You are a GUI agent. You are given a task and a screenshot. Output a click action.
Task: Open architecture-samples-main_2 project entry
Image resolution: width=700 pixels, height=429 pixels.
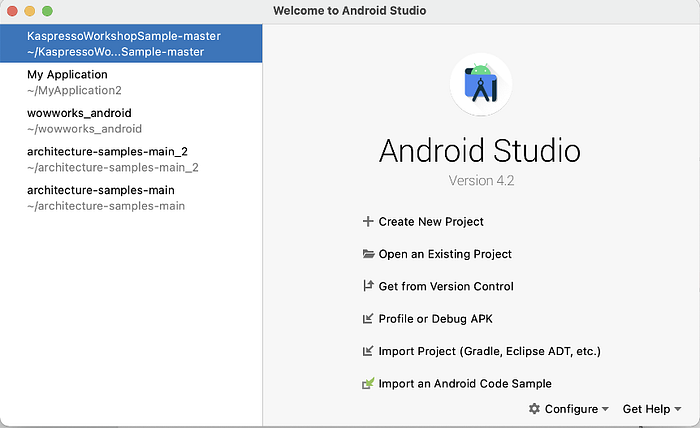pos(131,159)
